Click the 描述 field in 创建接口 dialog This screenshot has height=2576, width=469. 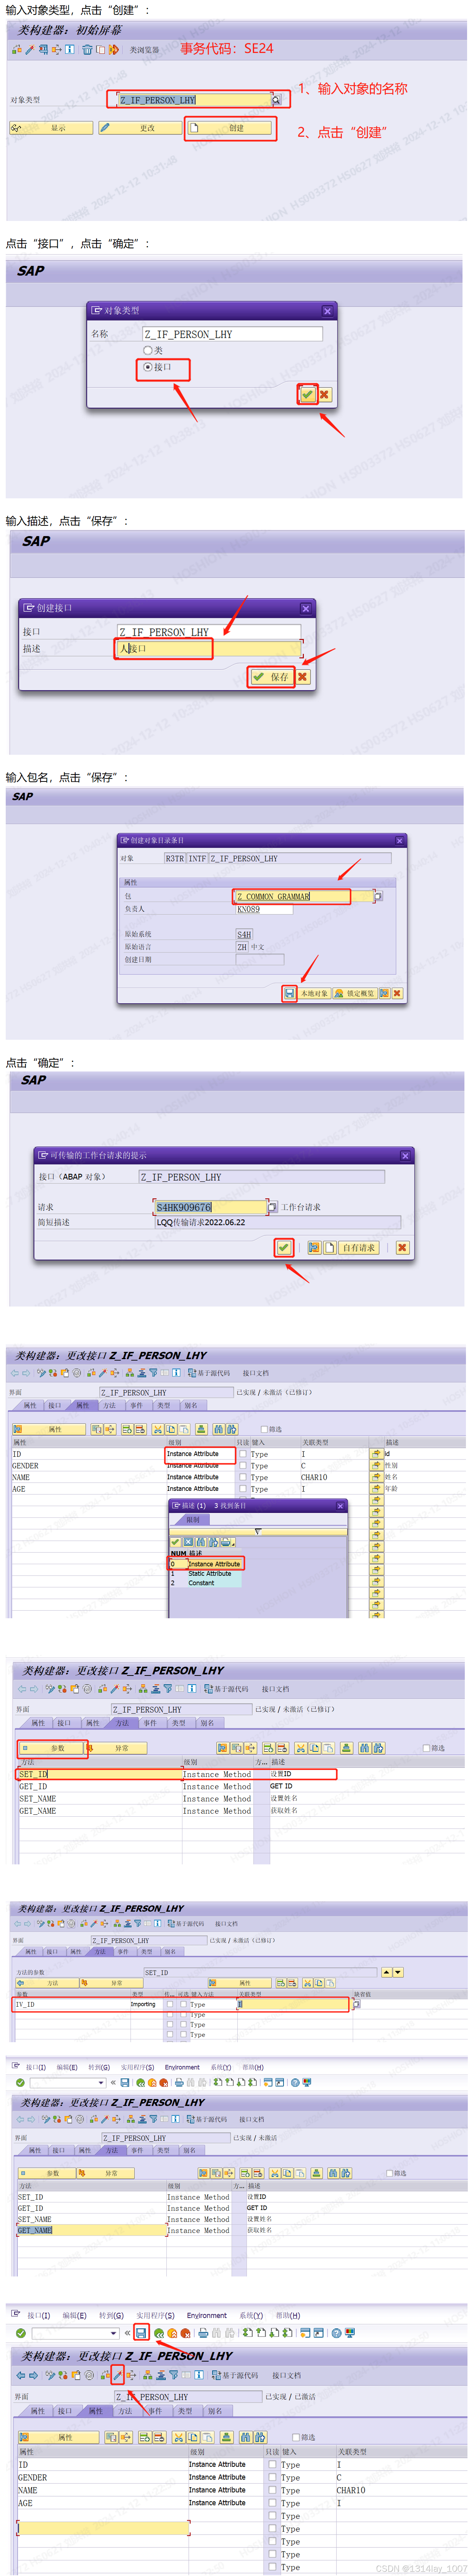[x=209, y=649]
